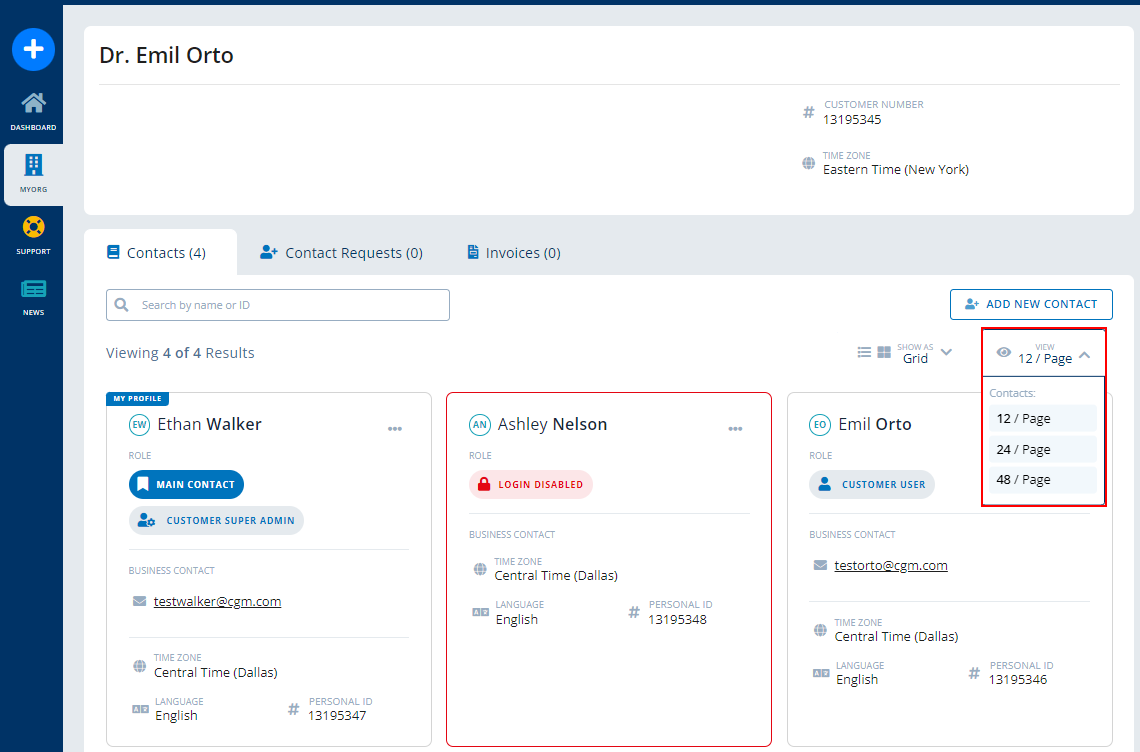1140x752 pixels.
Task: Switch results to grid view icon
Action: tap(883, 351)
